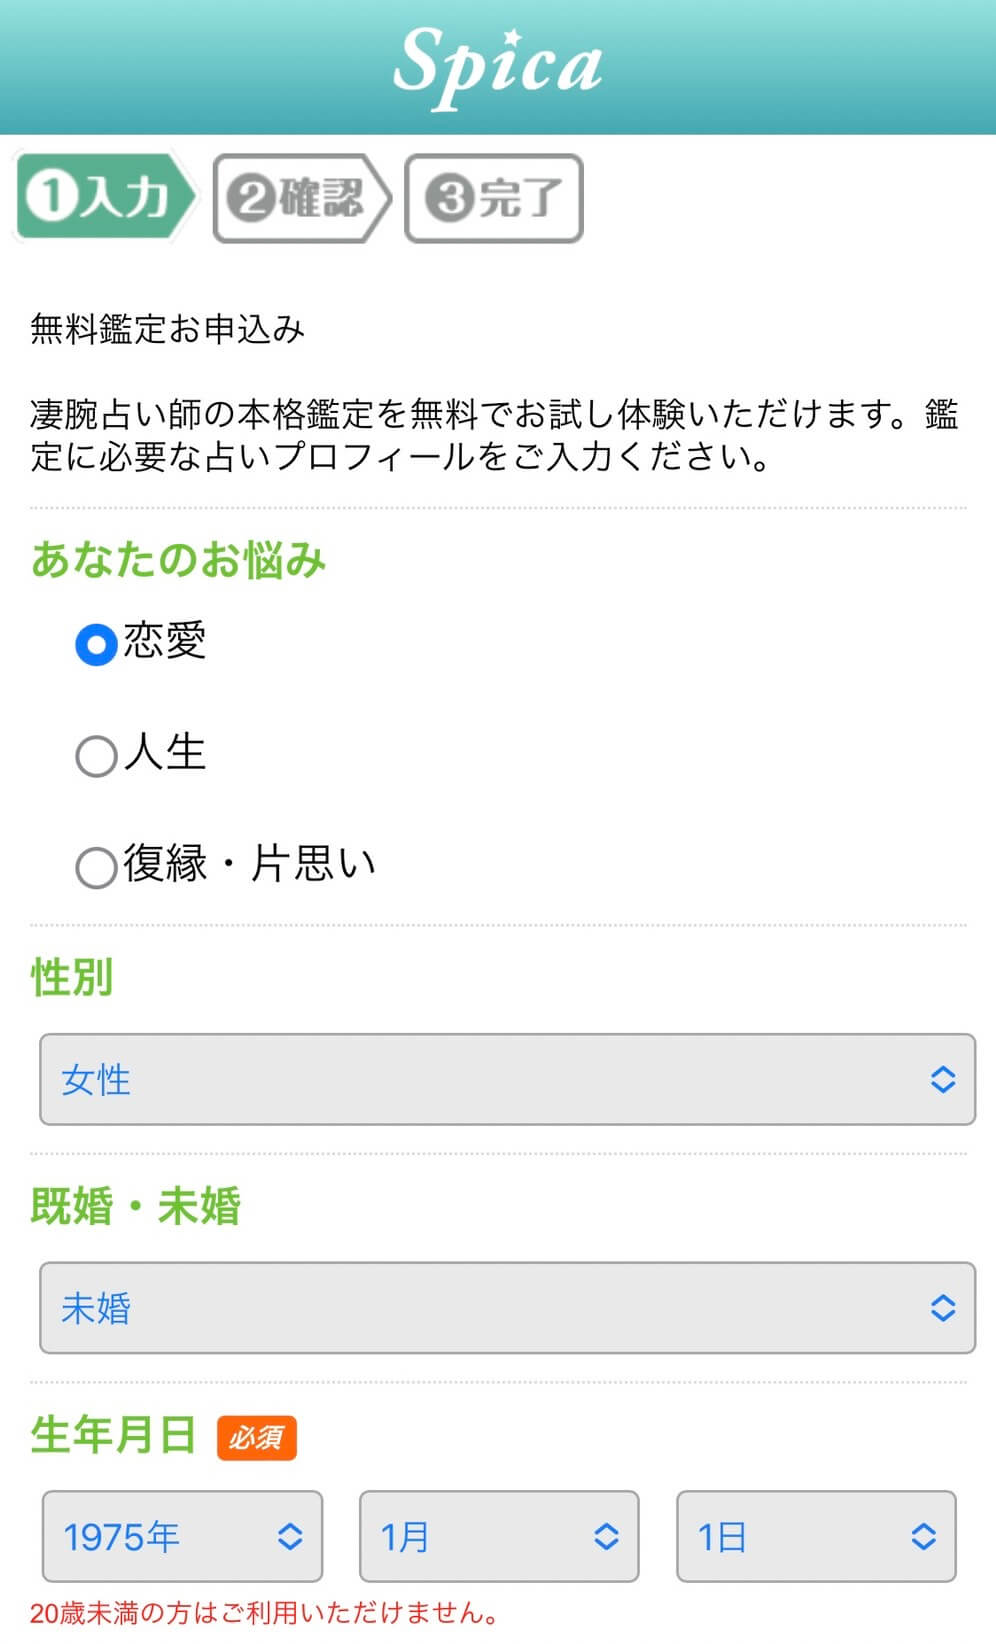The height and width of the screenshot is (1644, 996).
Task: Click the ②確認 step tab
Action: pyautogui.click(x=298, y=198)
